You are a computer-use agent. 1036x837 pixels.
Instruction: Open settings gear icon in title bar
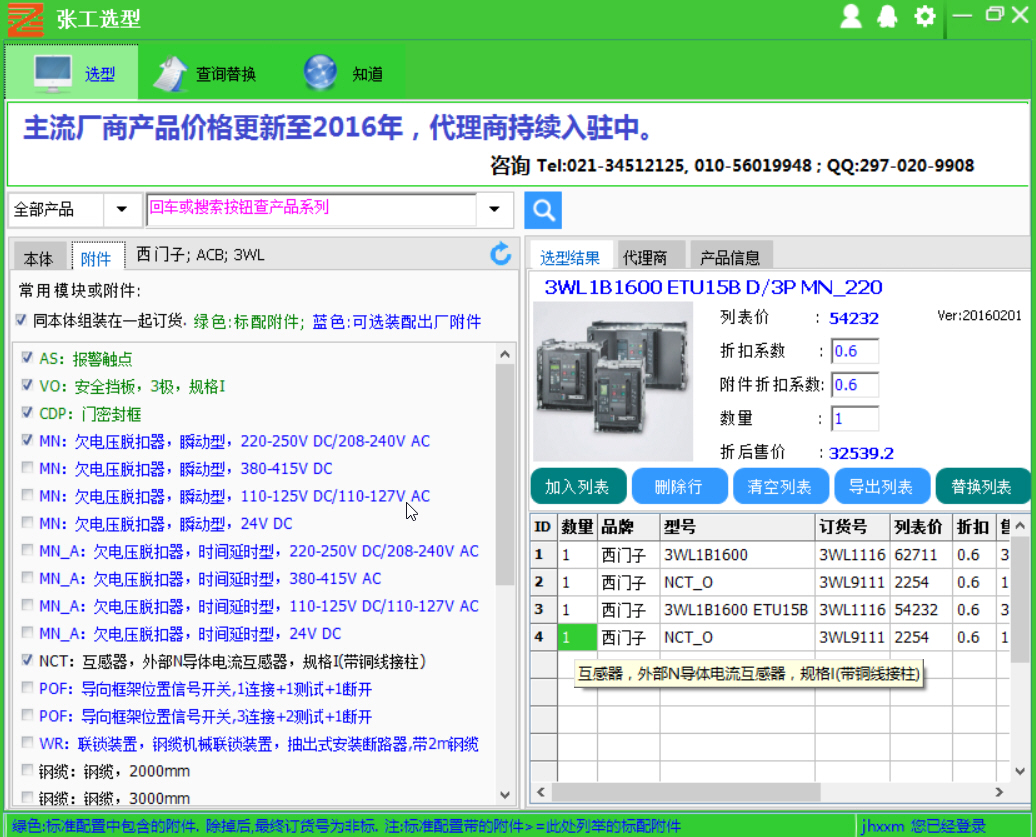coord(925,16)
